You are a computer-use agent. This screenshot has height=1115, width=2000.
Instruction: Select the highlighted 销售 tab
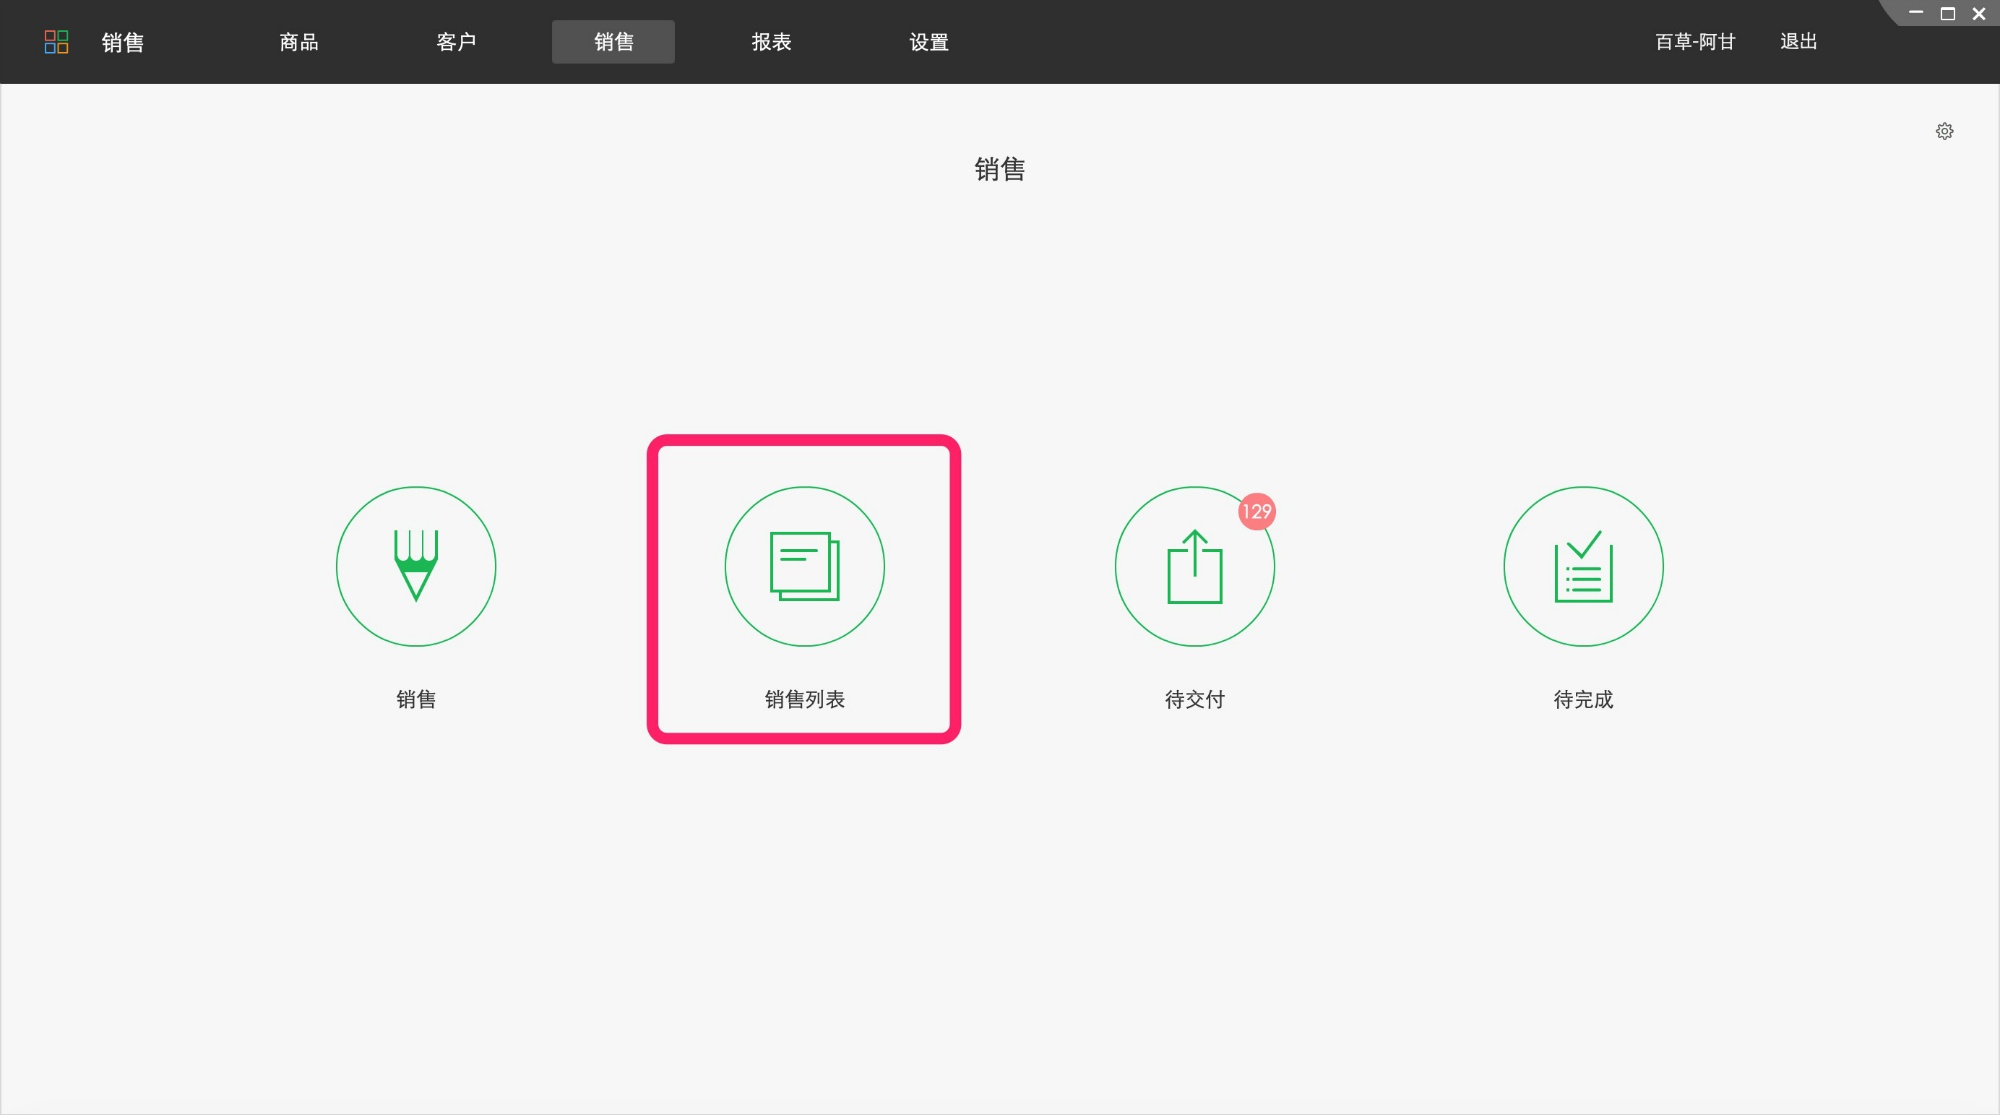[x=613, y=42]
